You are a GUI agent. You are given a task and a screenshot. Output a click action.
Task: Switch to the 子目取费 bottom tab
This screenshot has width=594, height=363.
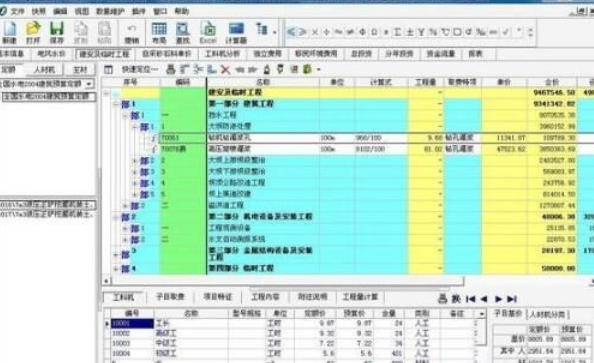[170, 297]
